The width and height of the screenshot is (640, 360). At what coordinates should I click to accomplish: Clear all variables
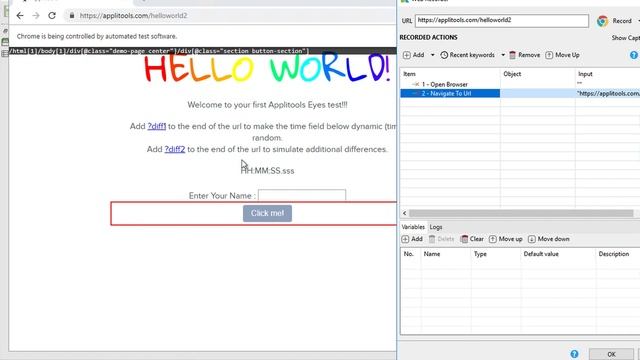coord(472,239)
